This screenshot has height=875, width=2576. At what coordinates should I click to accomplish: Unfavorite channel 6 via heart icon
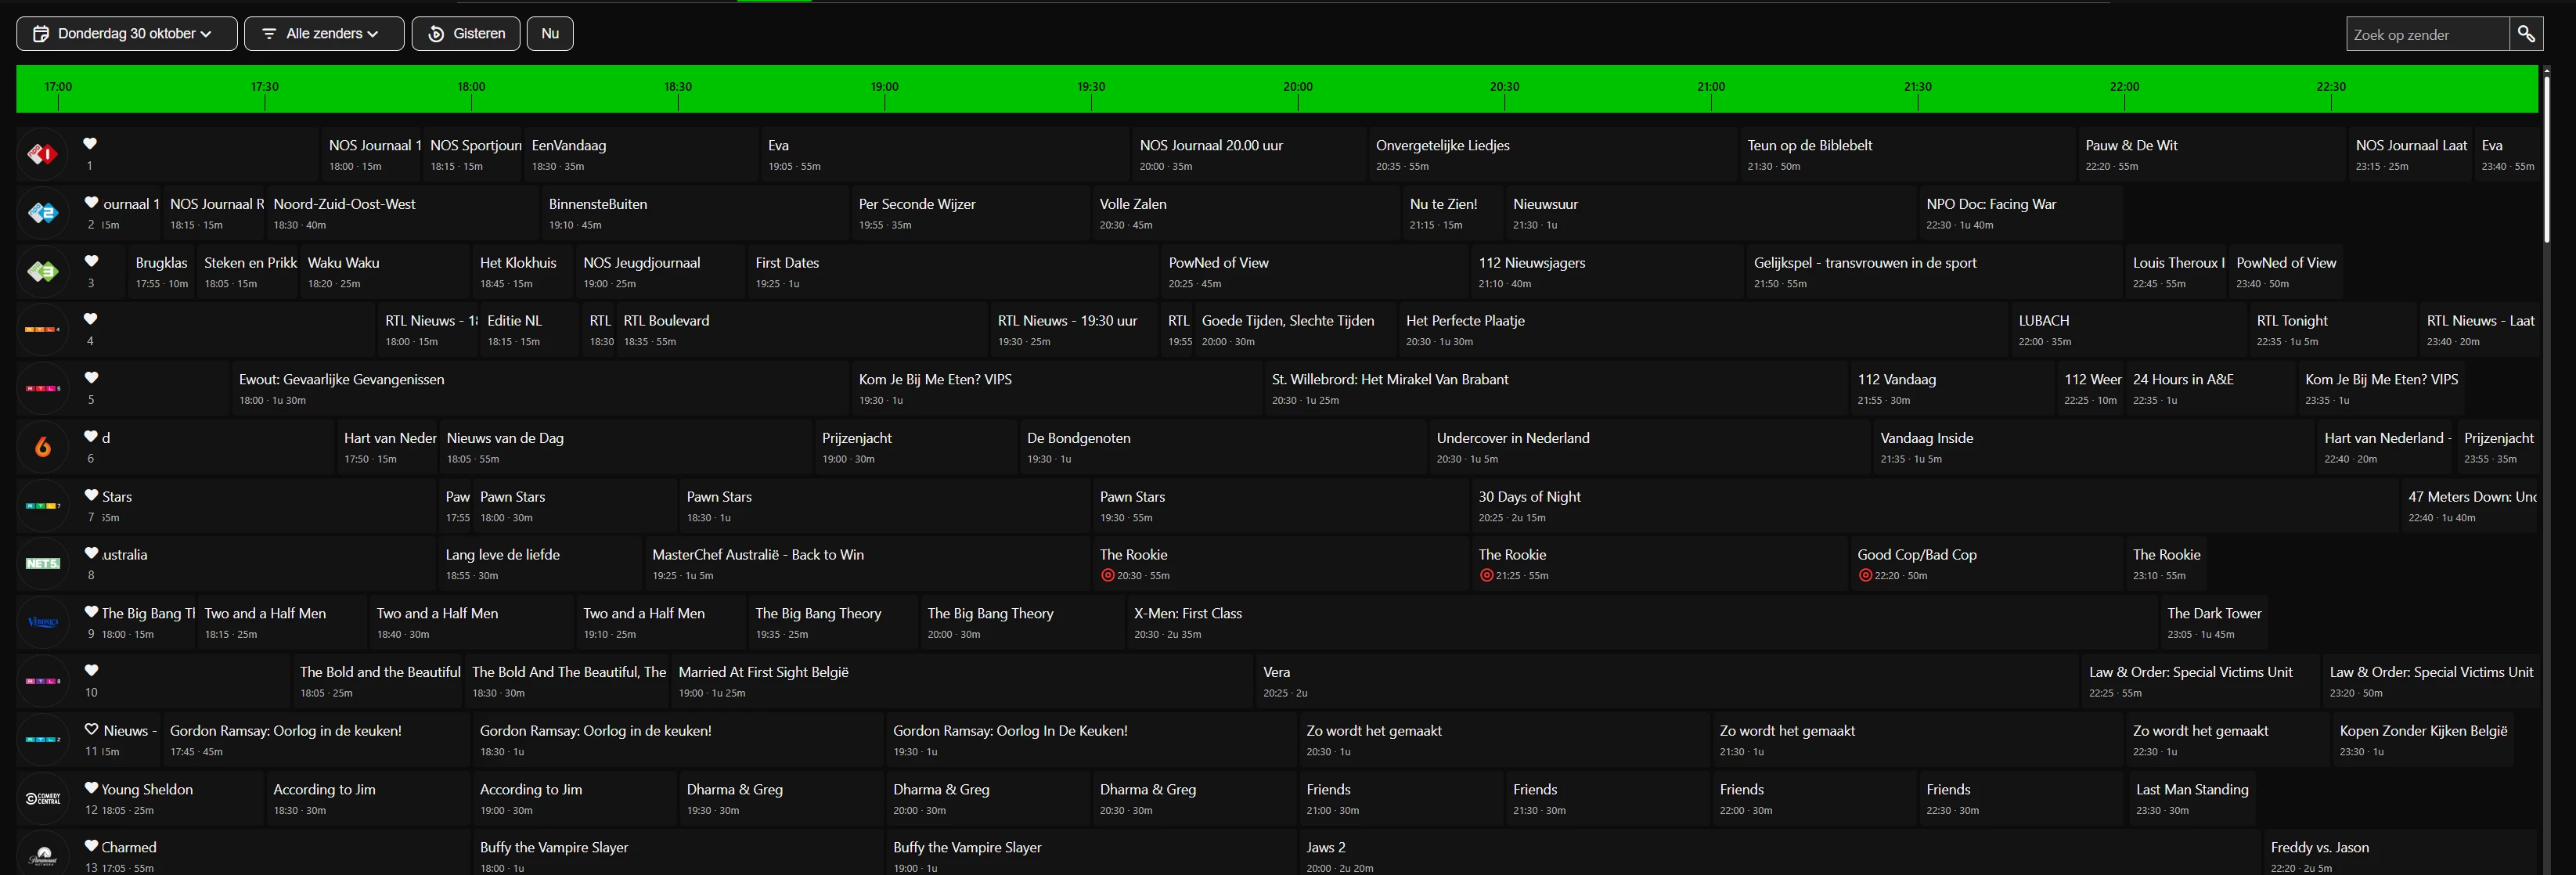[91, 437]
